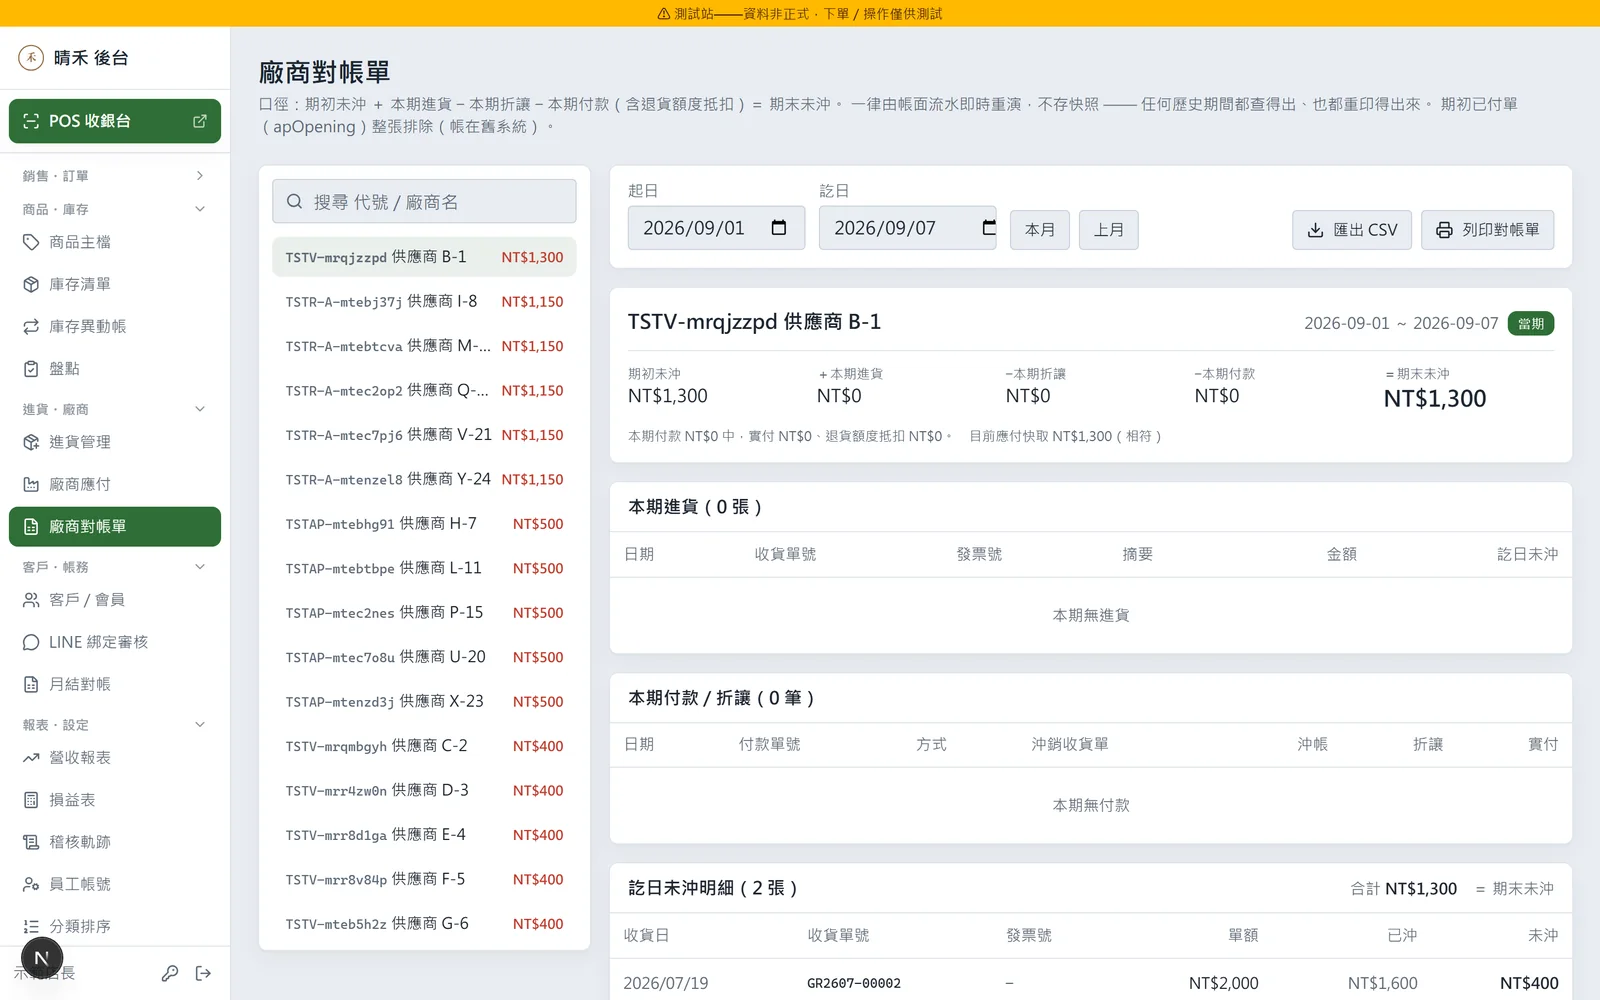Viewport: 1600px width, 1000px height.
Task: Click receipt number GR2607-00002
Action: pos(854,984)
